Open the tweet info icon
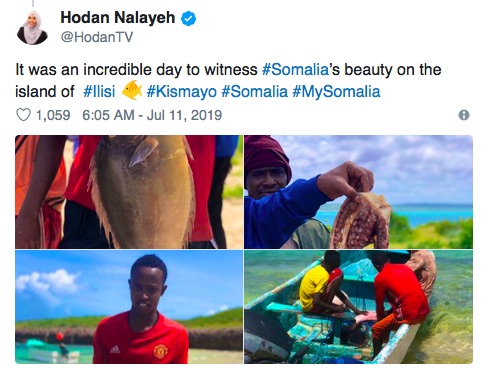 click(x=464, y=115)
